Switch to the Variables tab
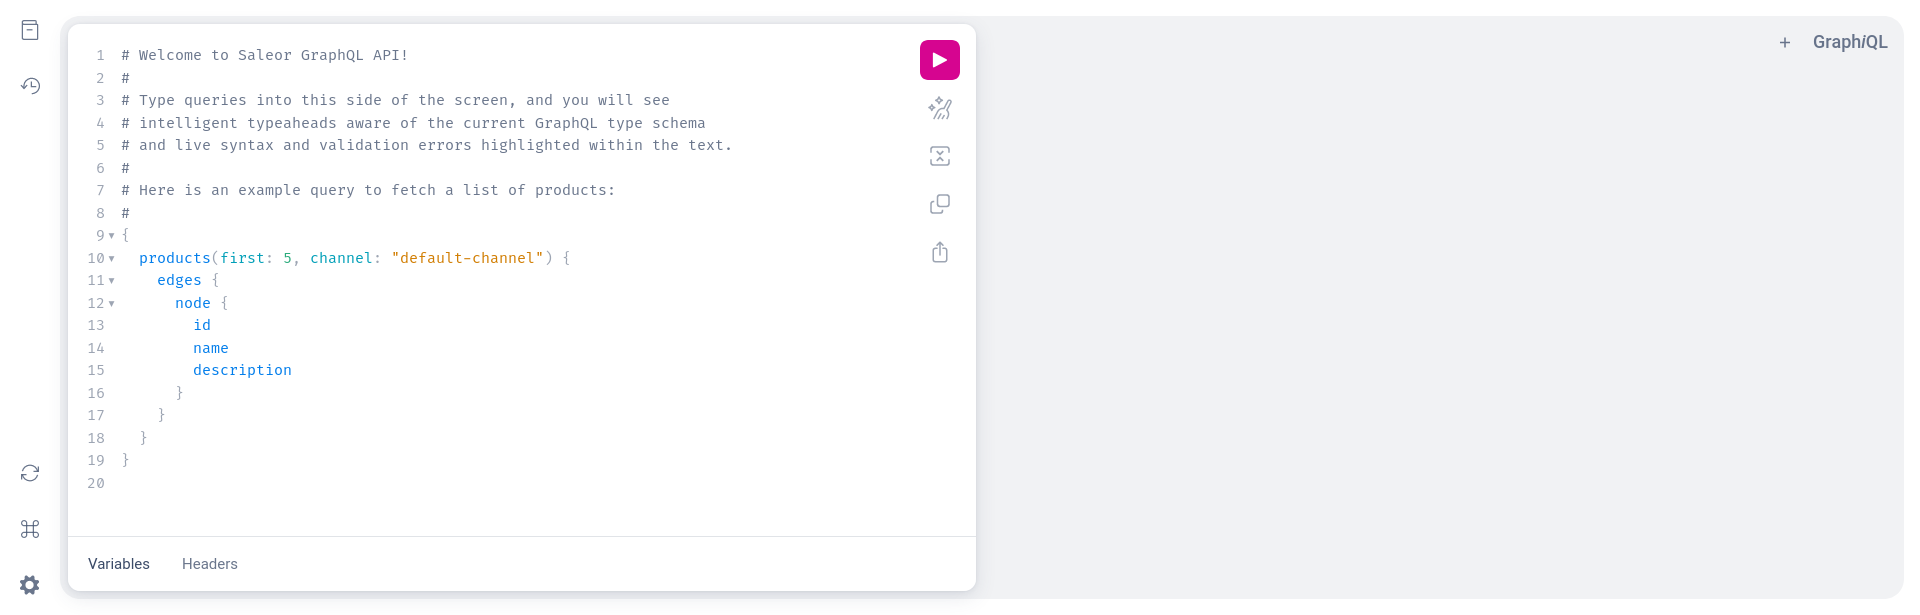1920x615 pixels. click(119, 564)
